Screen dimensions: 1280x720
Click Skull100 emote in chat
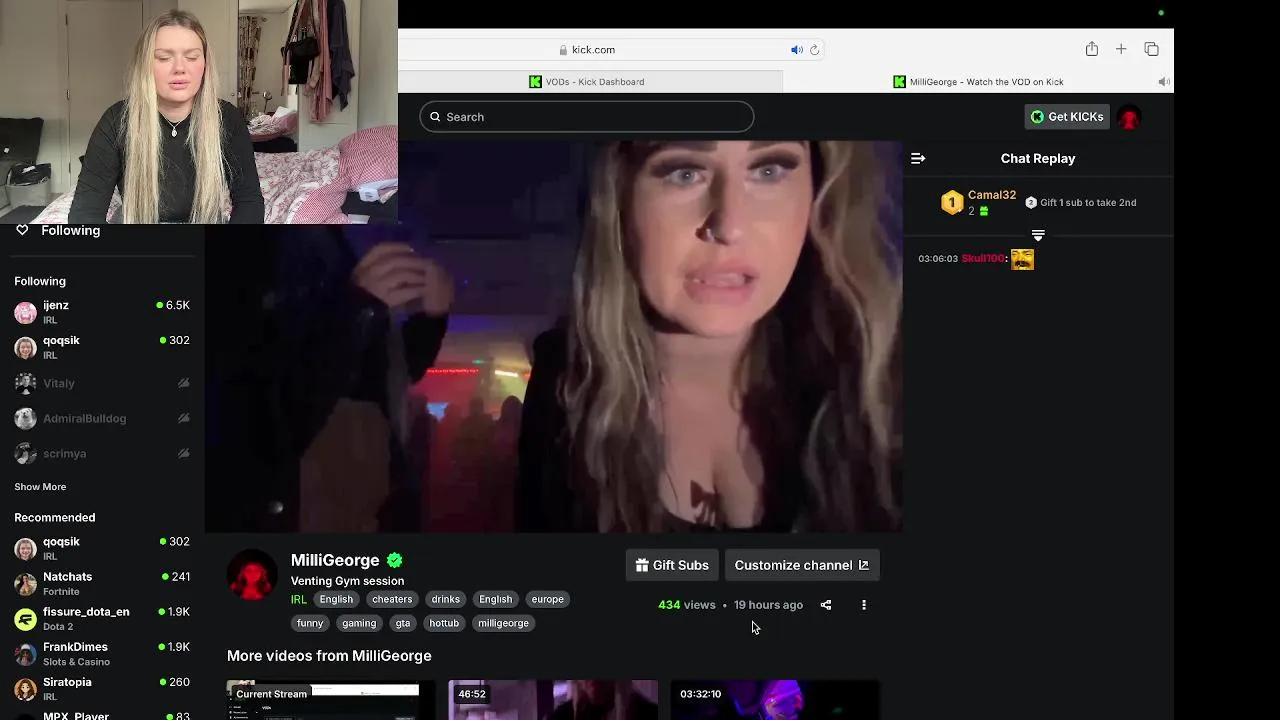(x=1022, y=259)
